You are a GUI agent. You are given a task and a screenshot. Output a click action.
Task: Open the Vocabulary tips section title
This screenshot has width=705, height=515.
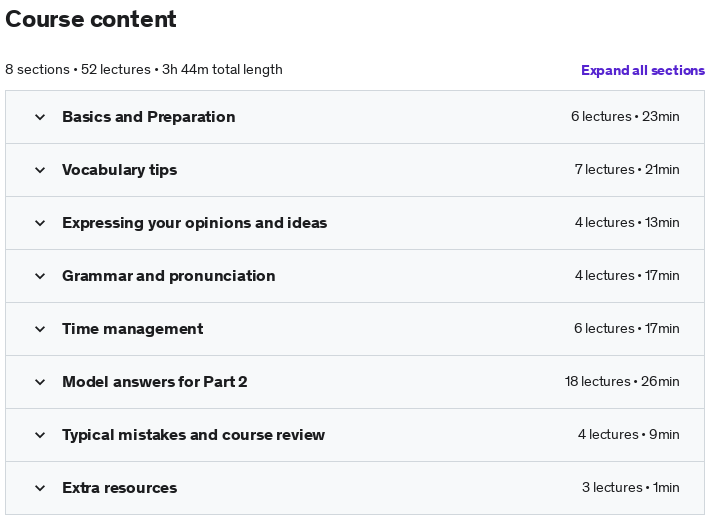120,170
